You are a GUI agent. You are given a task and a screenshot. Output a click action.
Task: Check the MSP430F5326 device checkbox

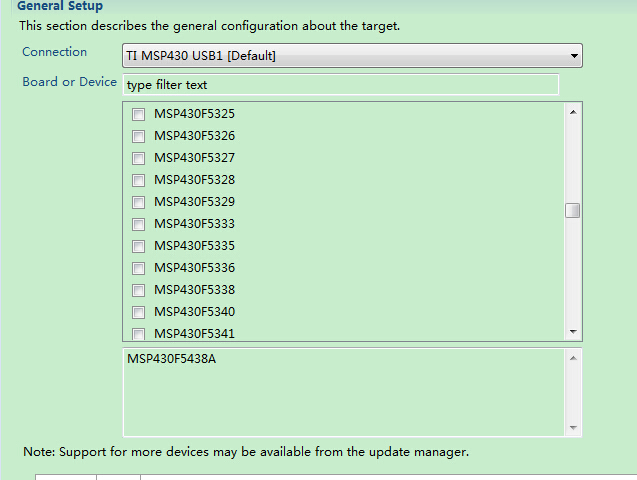(x=138, y=136)
